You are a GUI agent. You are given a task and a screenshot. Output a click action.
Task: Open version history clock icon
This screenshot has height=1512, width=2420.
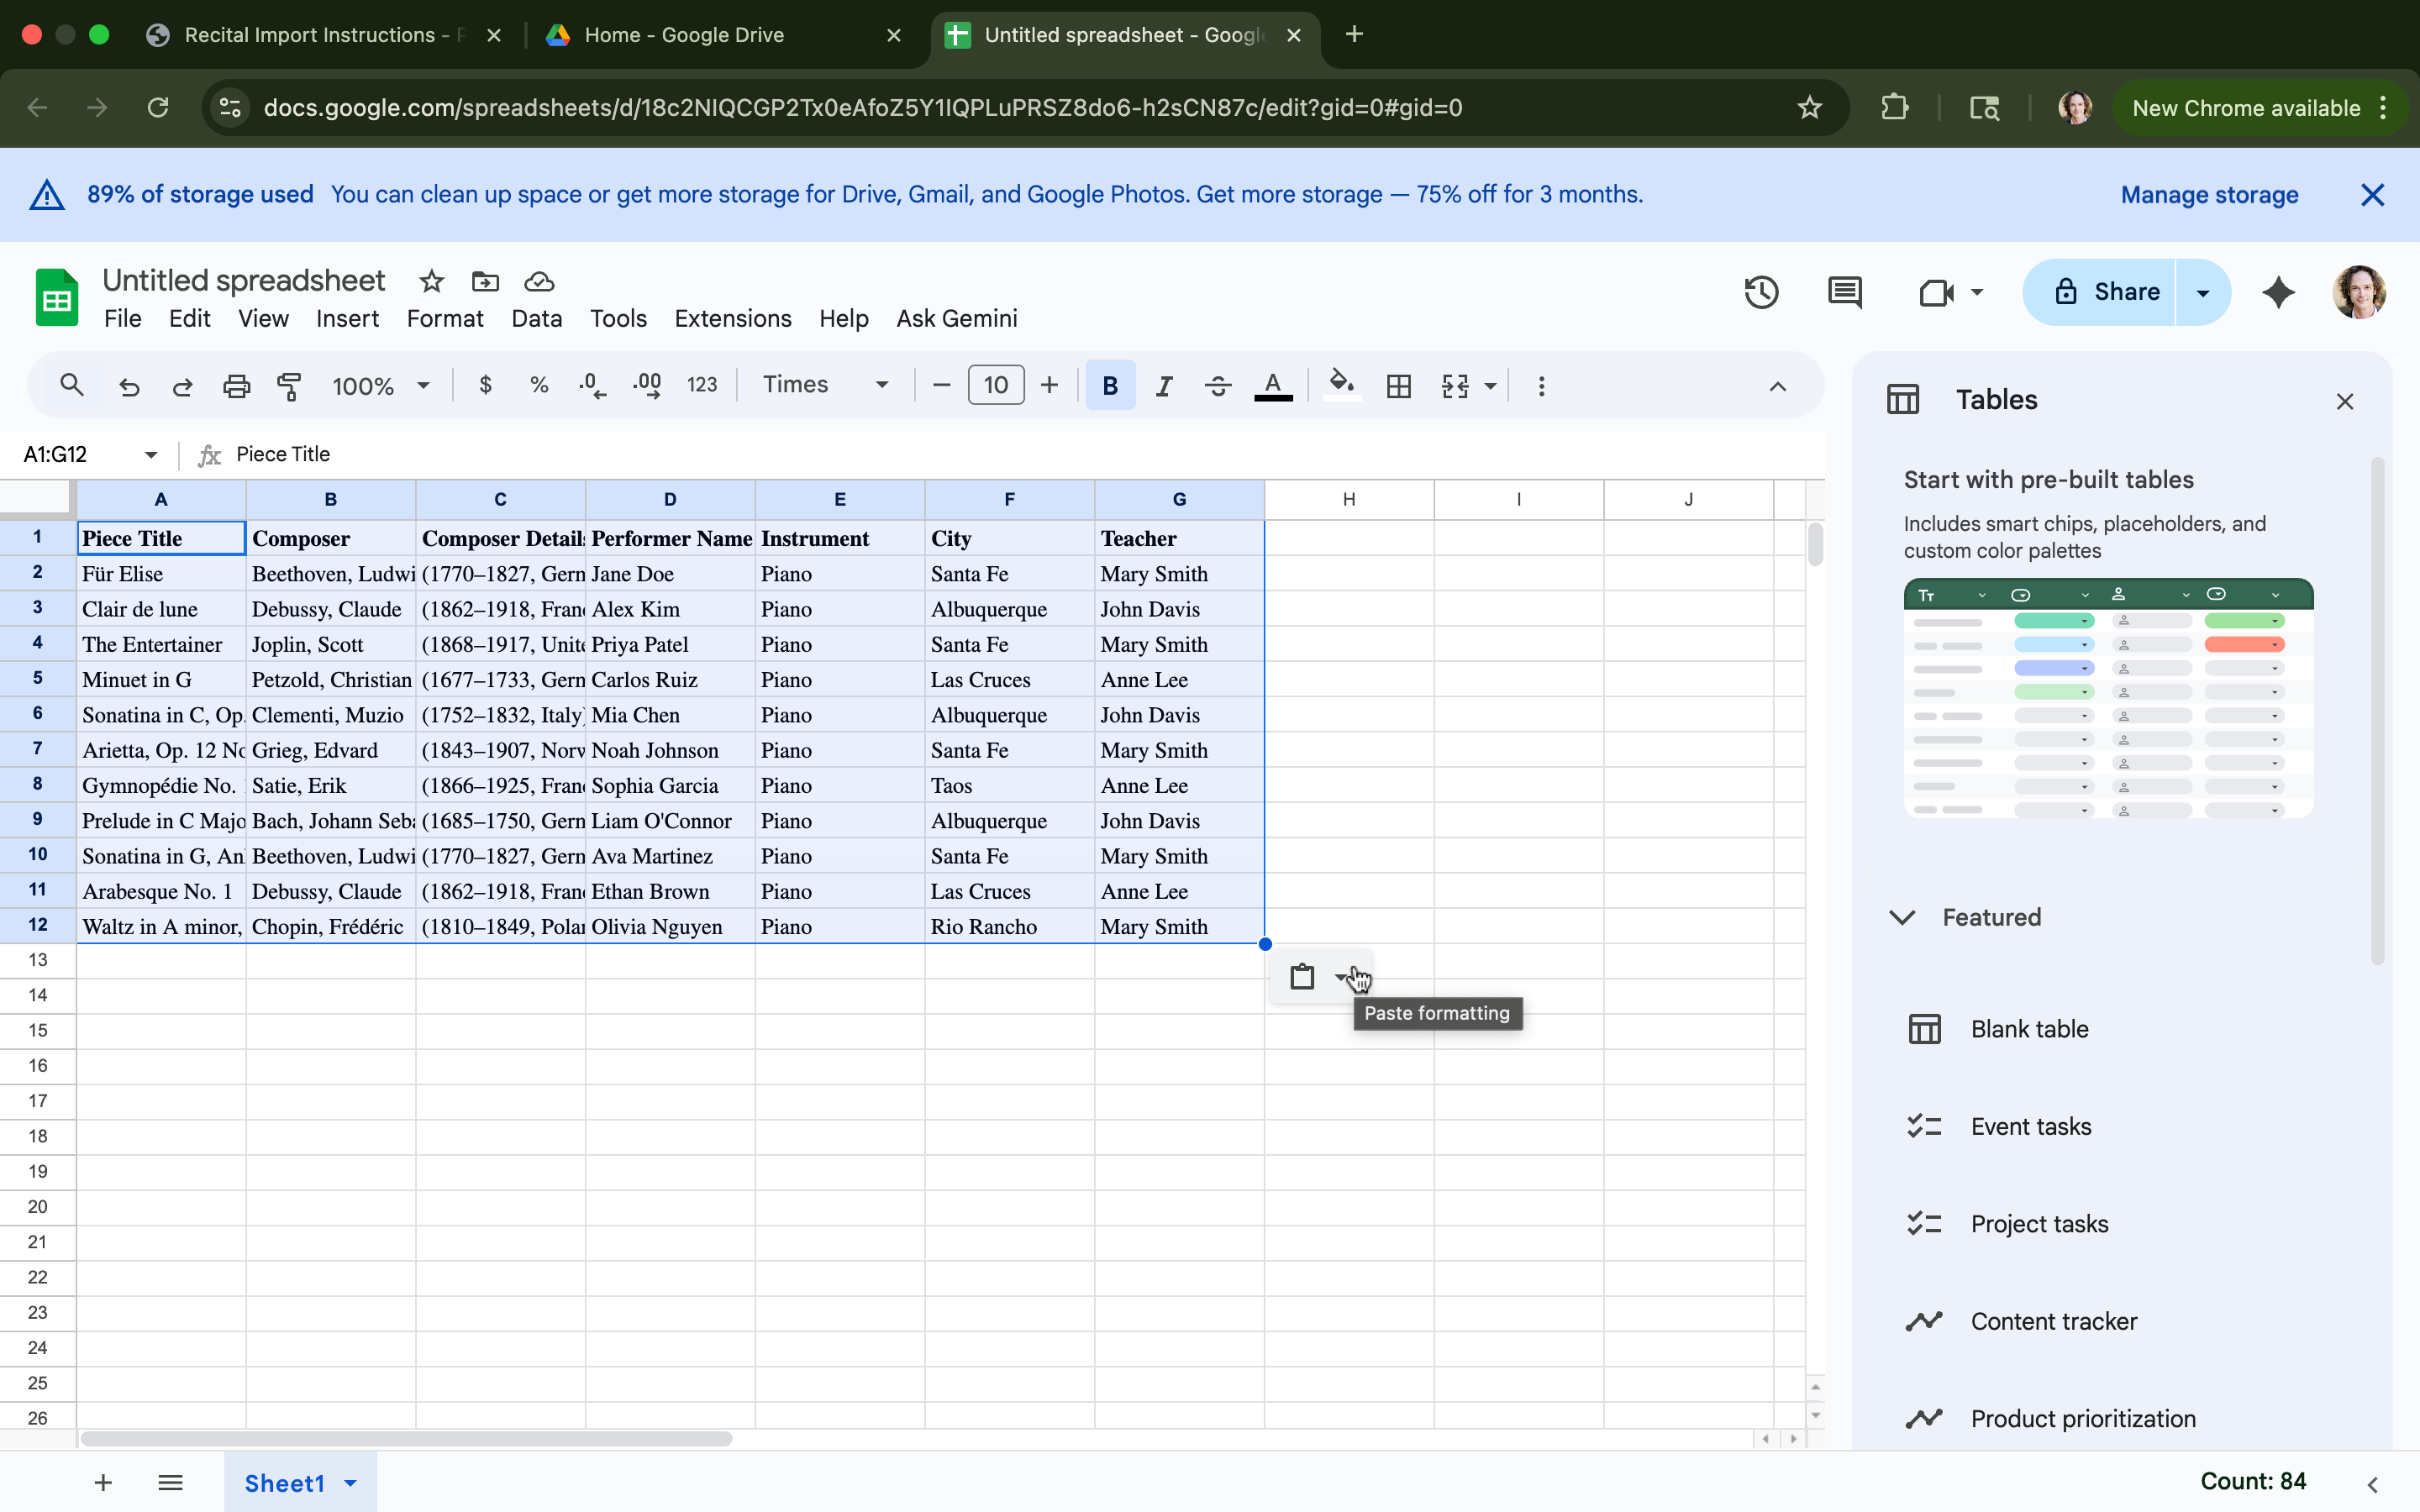[1760, 292]
